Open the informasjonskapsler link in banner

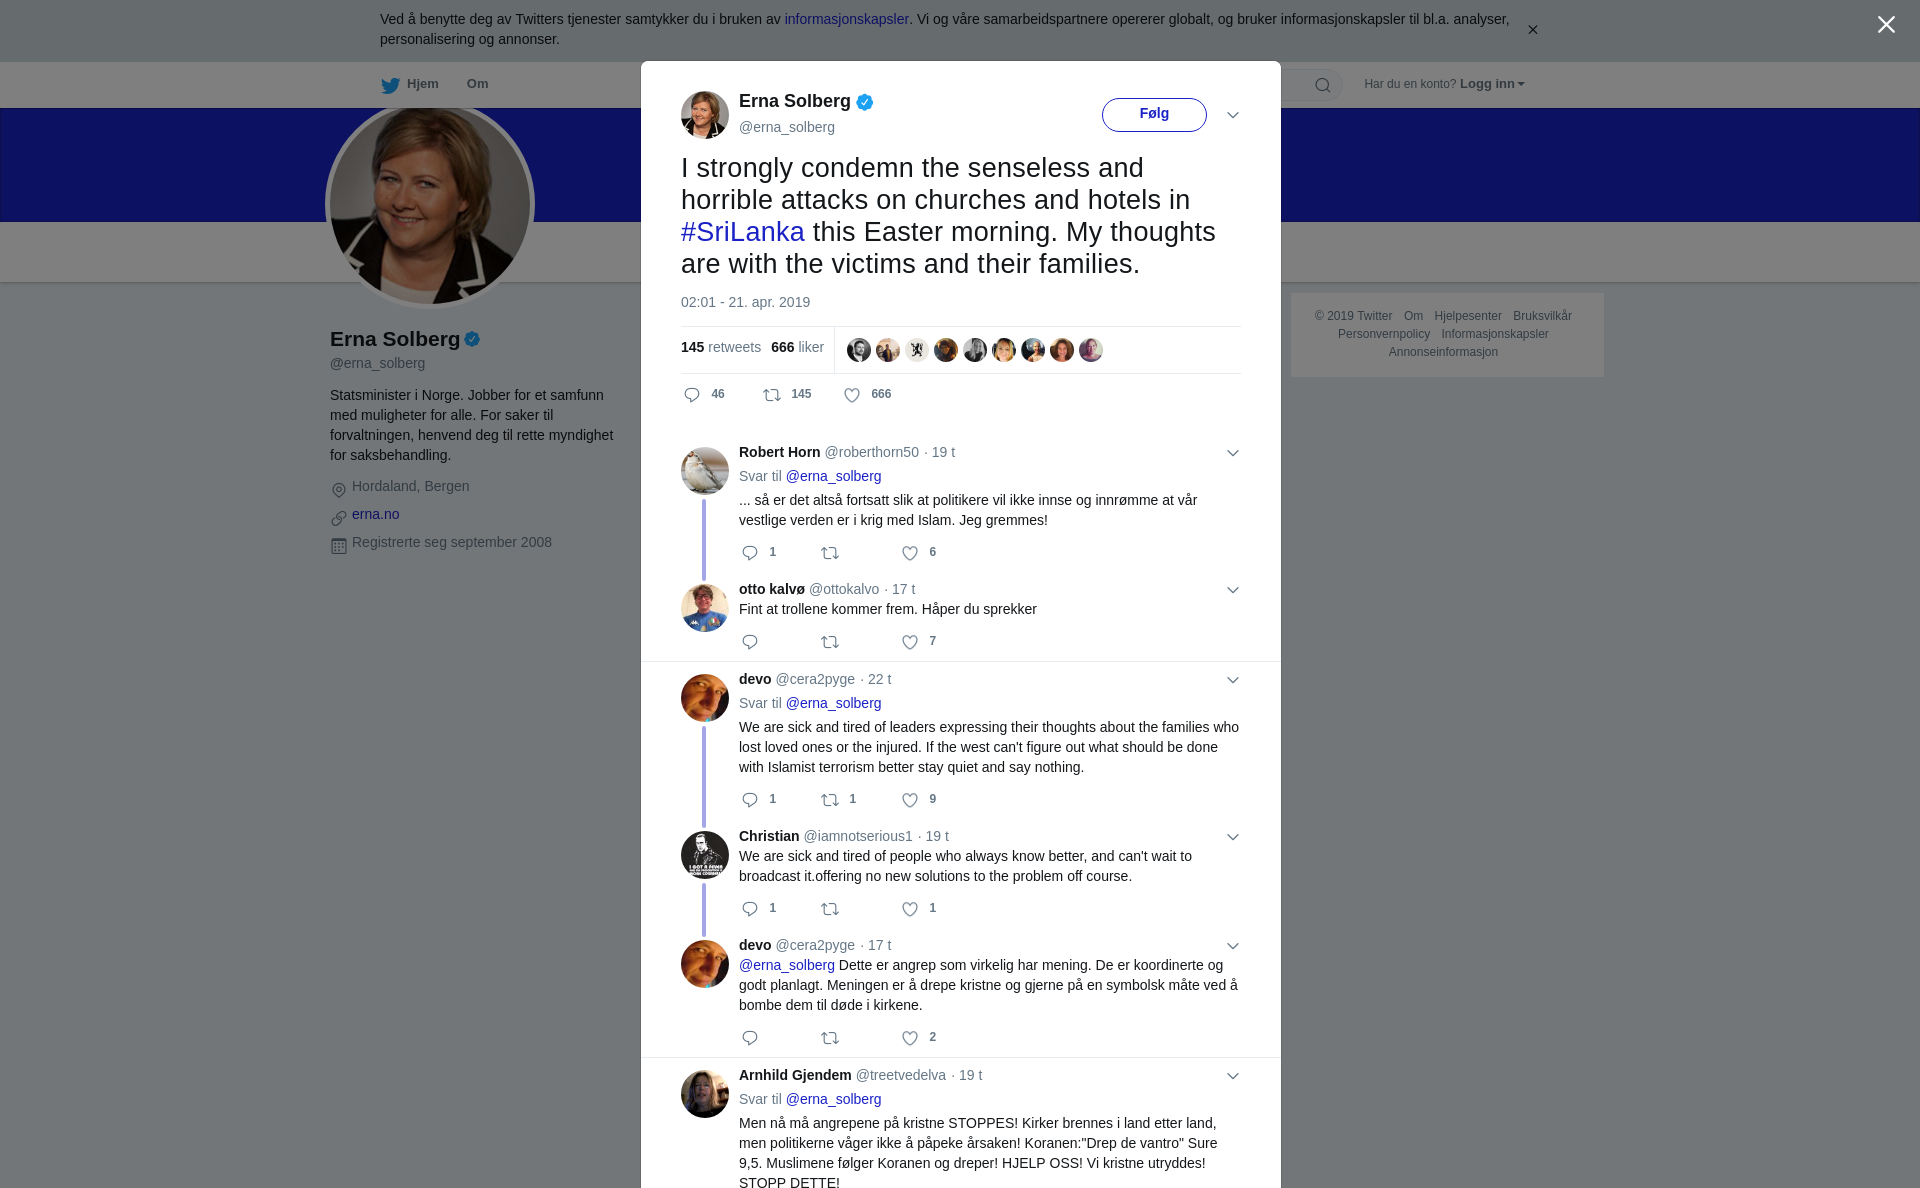click(x=846, y=19)
